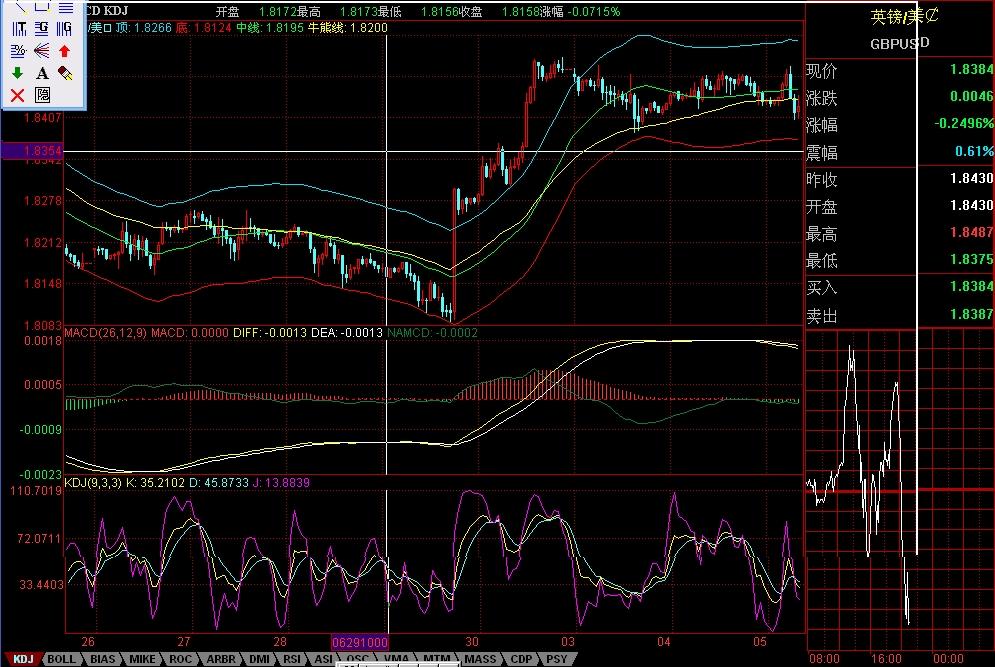995x667 pixels.
Task: Pick the green down arrow marker tool
Action: point(17,73)
